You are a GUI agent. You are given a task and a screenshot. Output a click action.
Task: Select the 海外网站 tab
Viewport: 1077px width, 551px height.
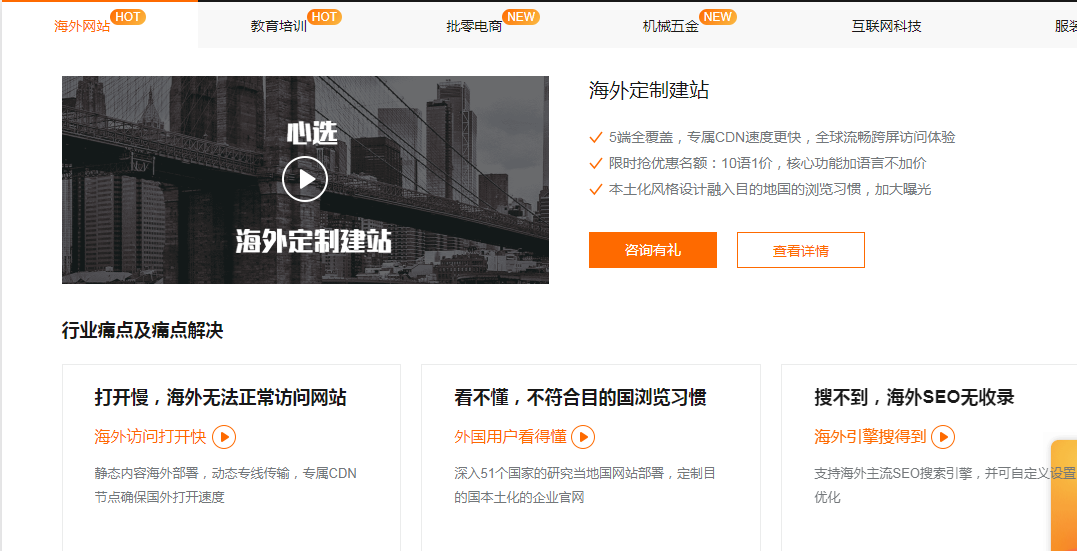pos(82,26)
